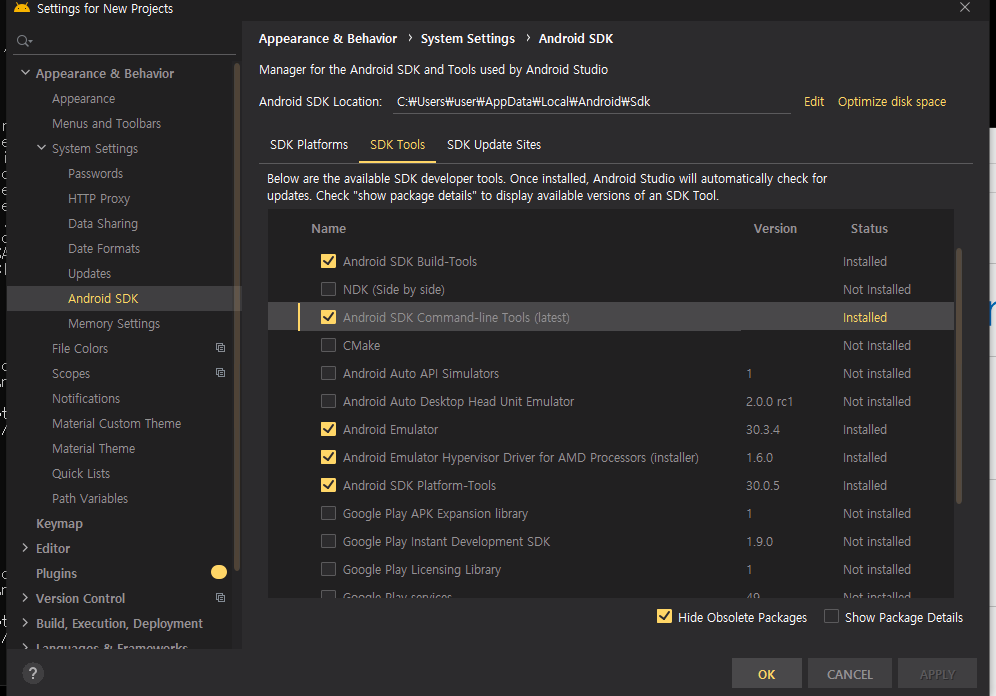Click the Name column header
This screenshot has width=996, height=696.
coord(328,228)
